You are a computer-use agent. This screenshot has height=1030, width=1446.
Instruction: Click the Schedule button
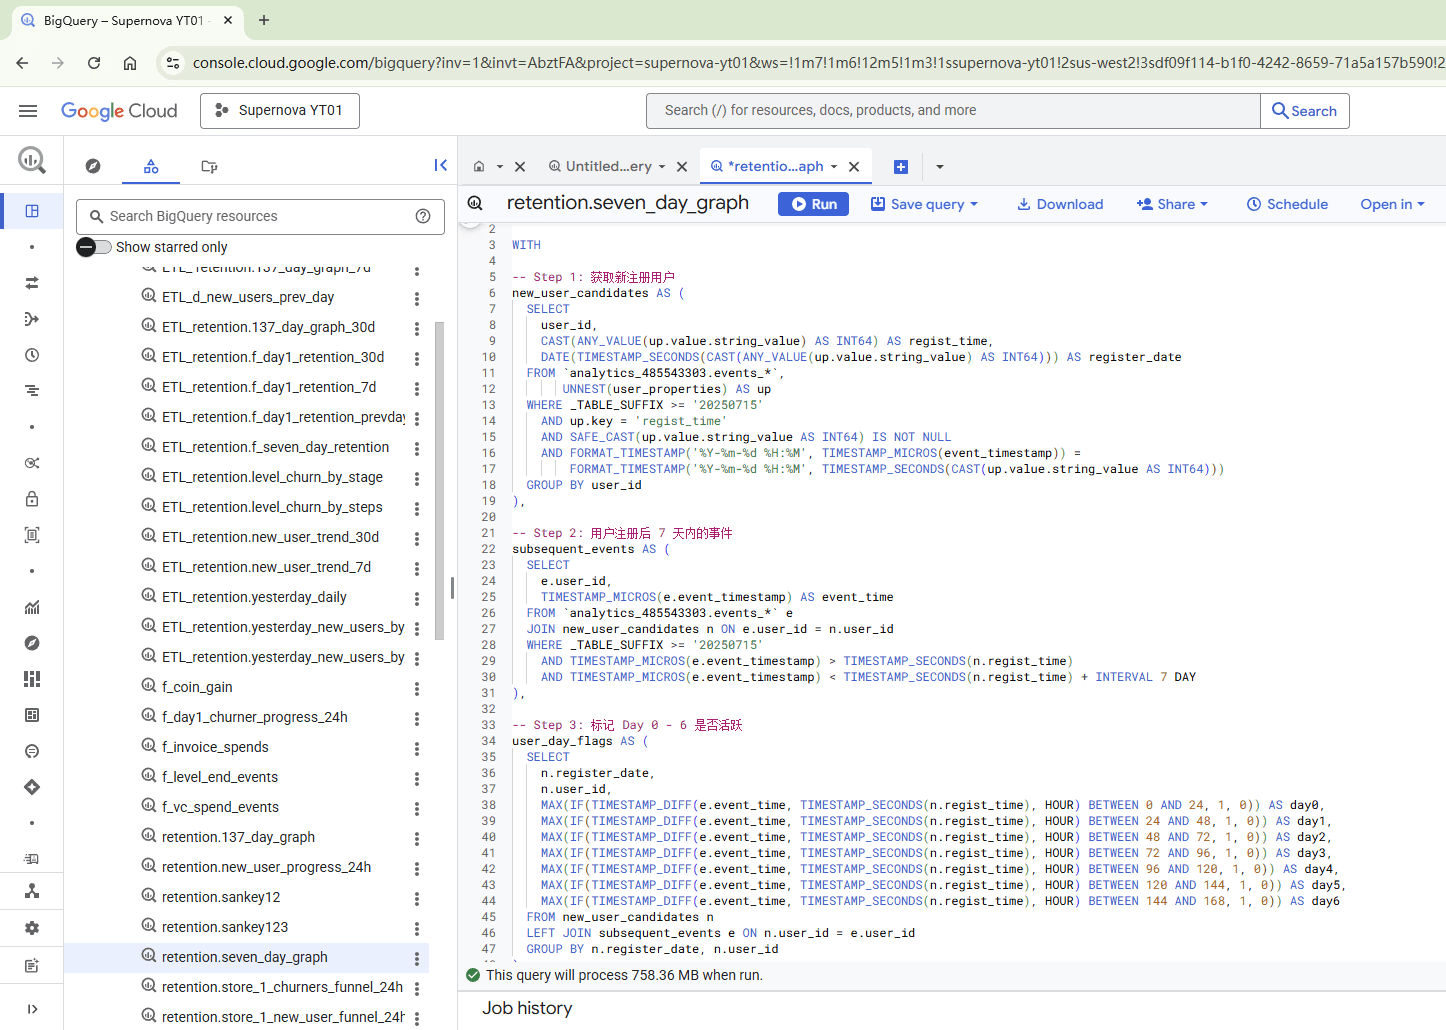click(x=1287, y=204)
